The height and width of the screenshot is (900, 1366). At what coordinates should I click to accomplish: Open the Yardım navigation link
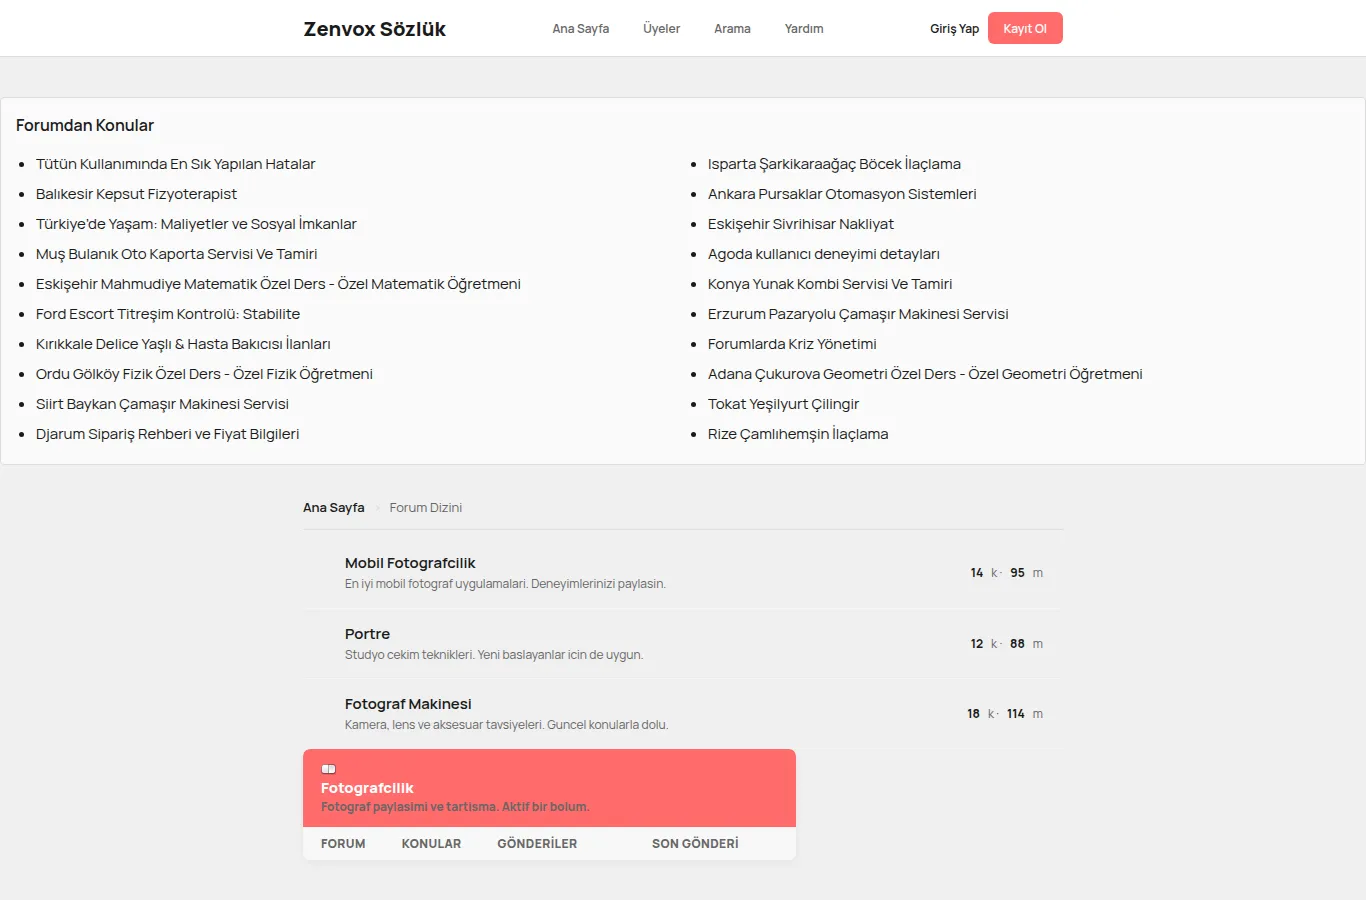click(x=804, y=29)
